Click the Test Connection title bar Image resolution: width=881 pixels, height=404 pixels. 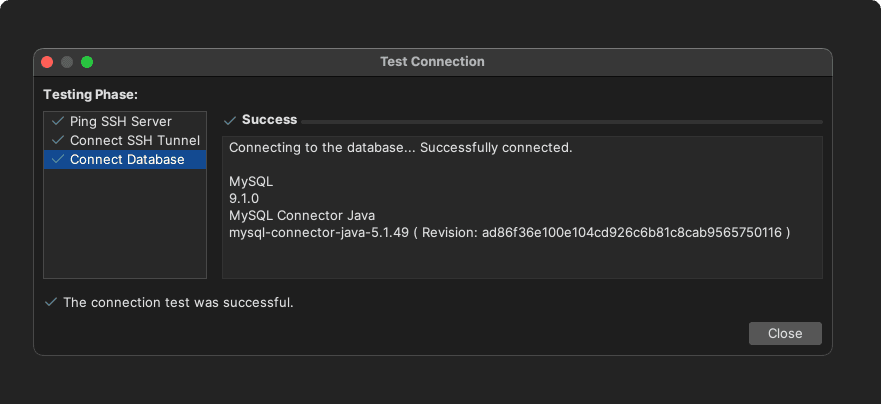click(x=432, y=62)
